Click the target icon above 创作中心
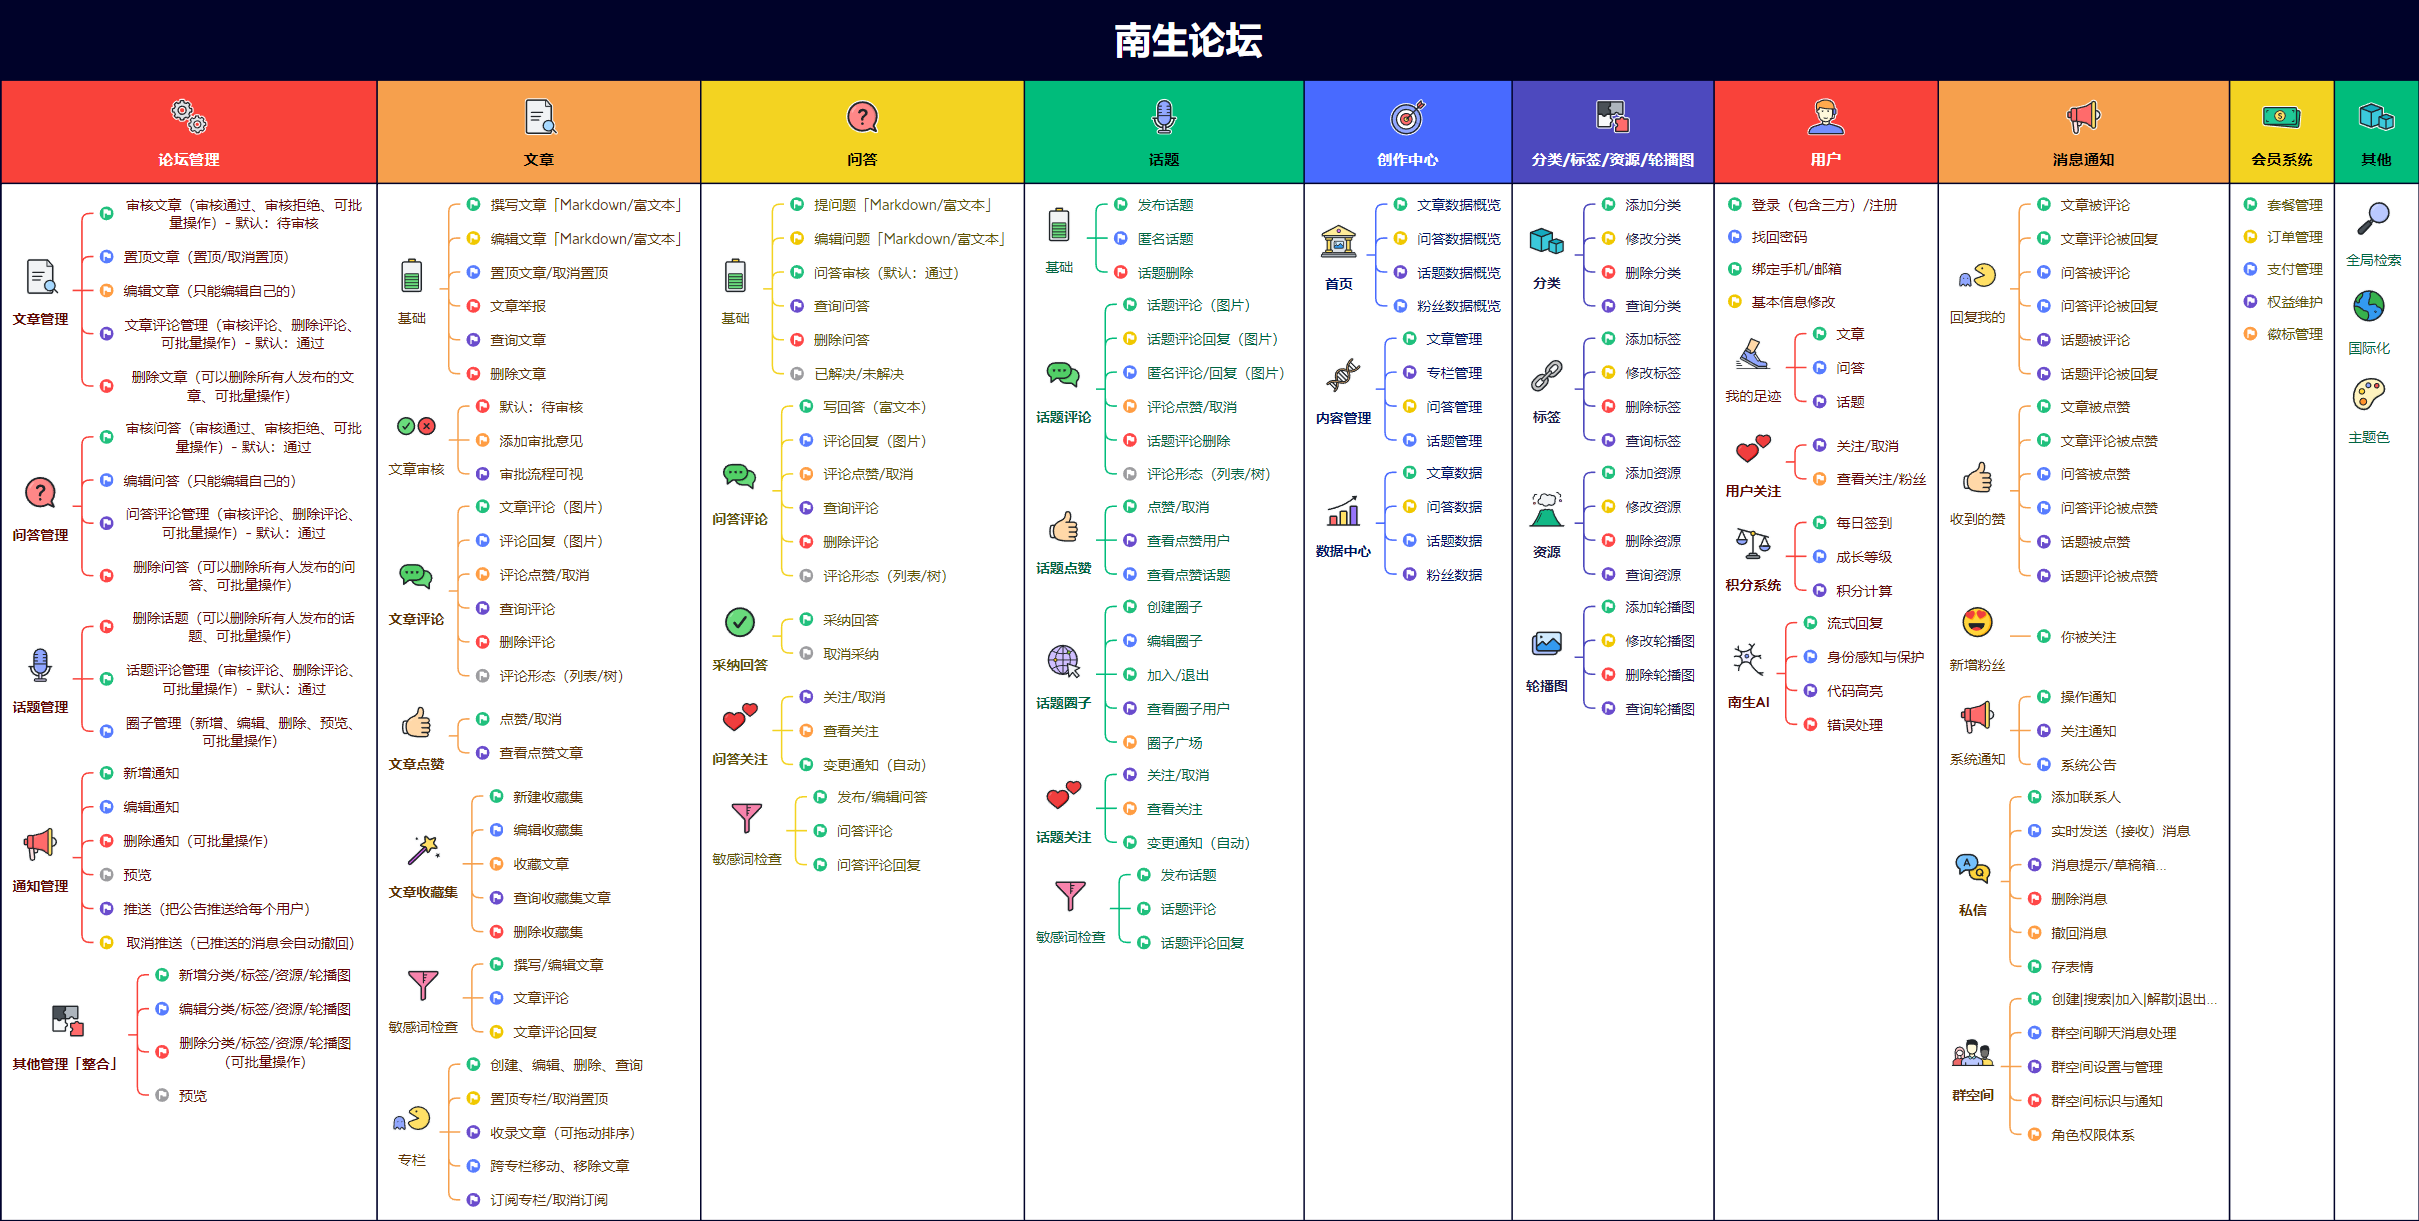 (1407, 117)
